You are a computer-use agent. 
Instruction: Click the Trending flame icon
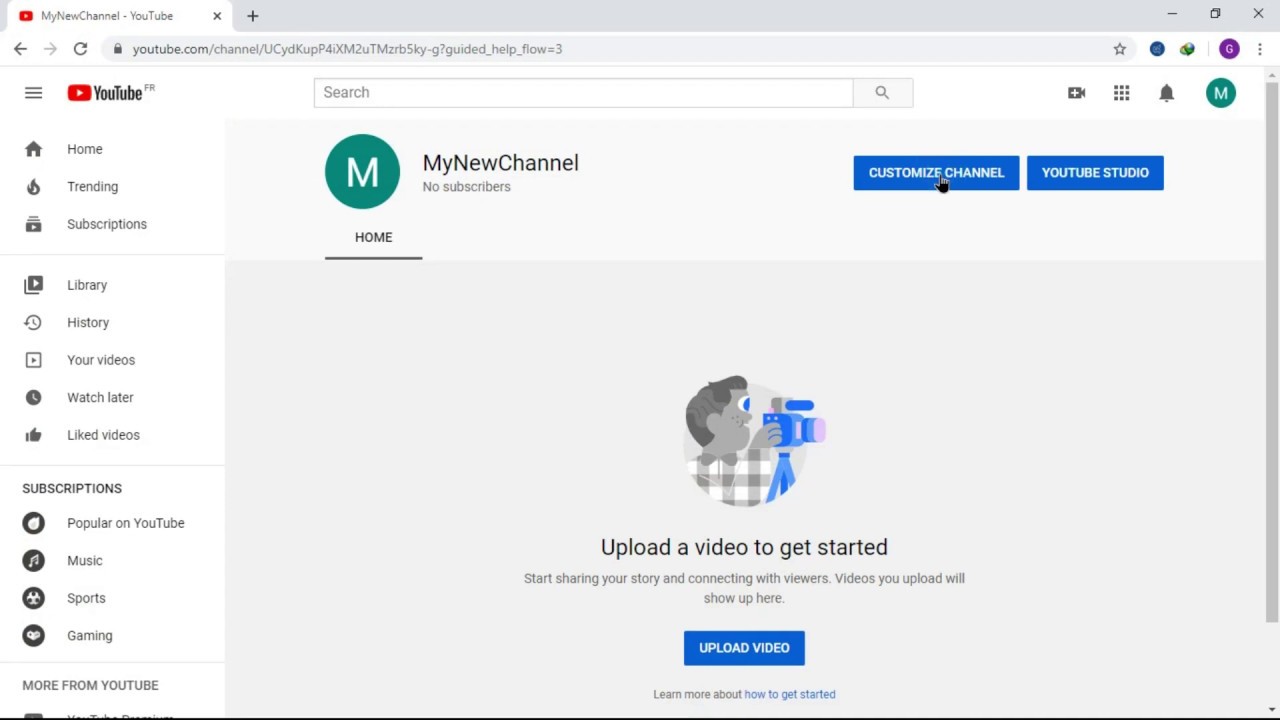click(x=33, y=187)
